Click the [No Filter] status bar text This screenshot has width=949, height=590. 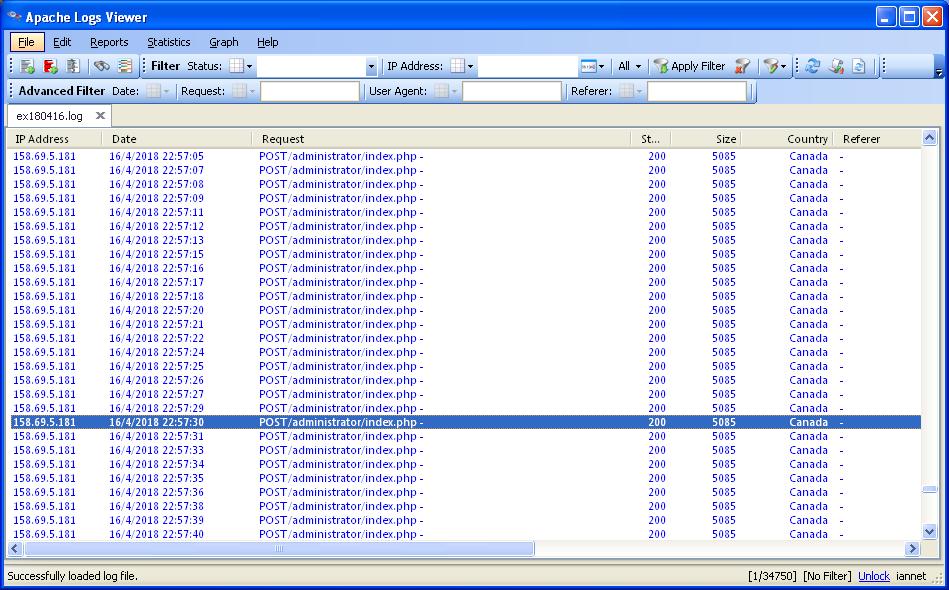point(827,576)
